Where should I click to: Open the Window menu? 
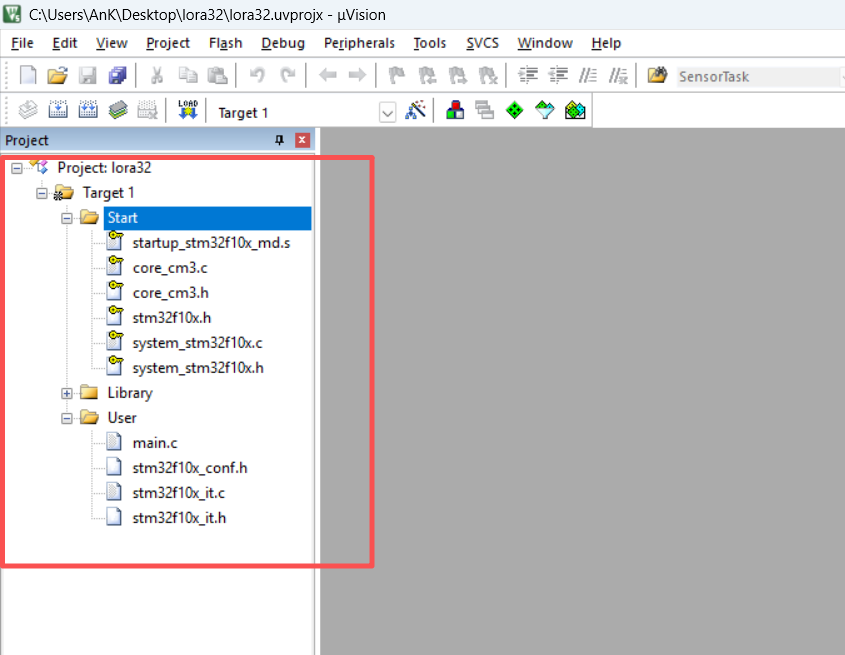coord(545,43)
